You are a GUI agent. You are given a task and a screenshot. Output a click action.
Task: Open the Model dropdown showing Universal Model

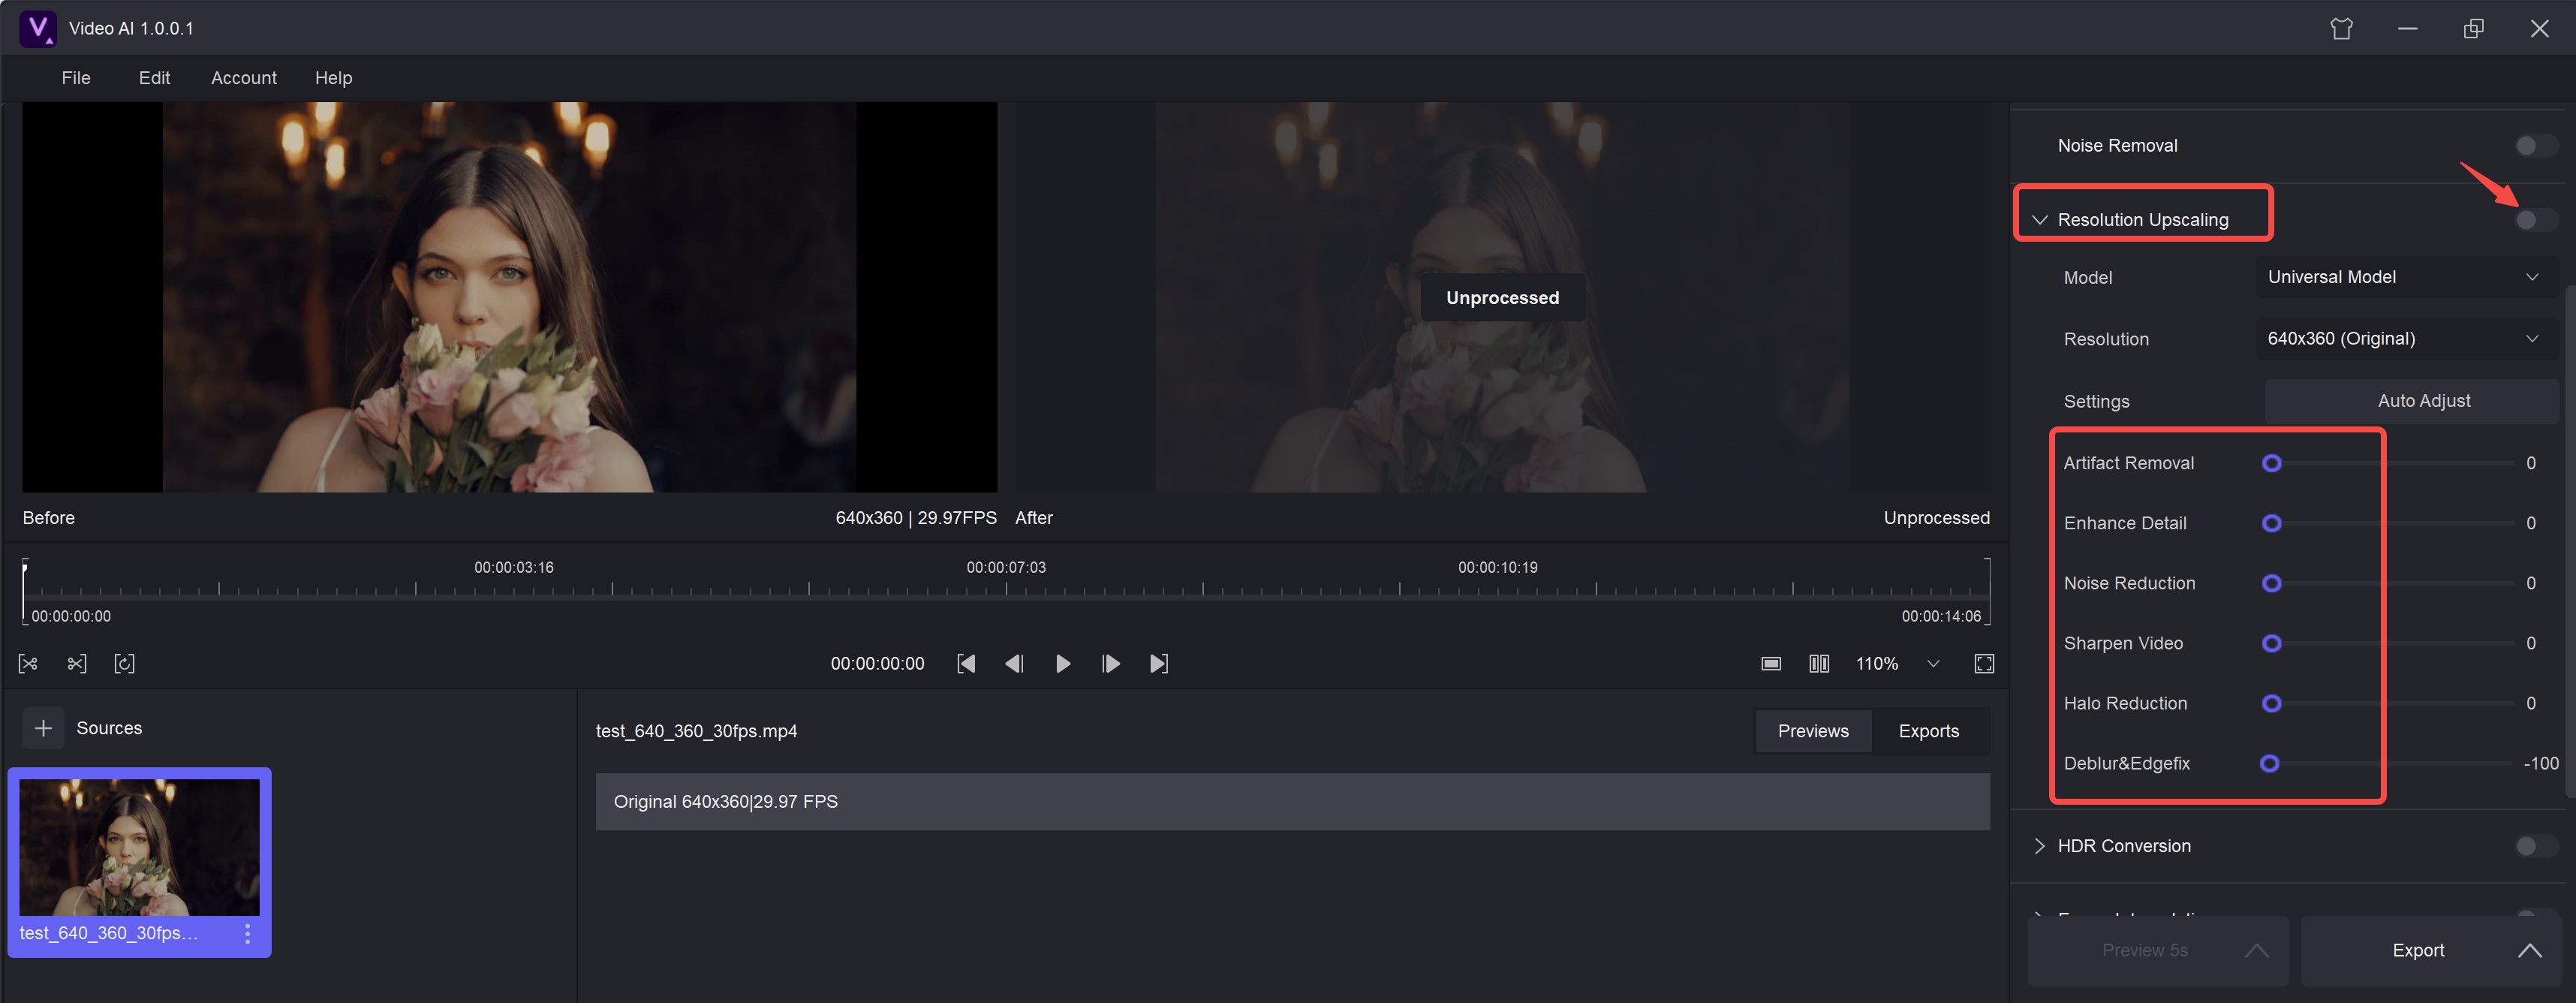[x=2405, y=277]
